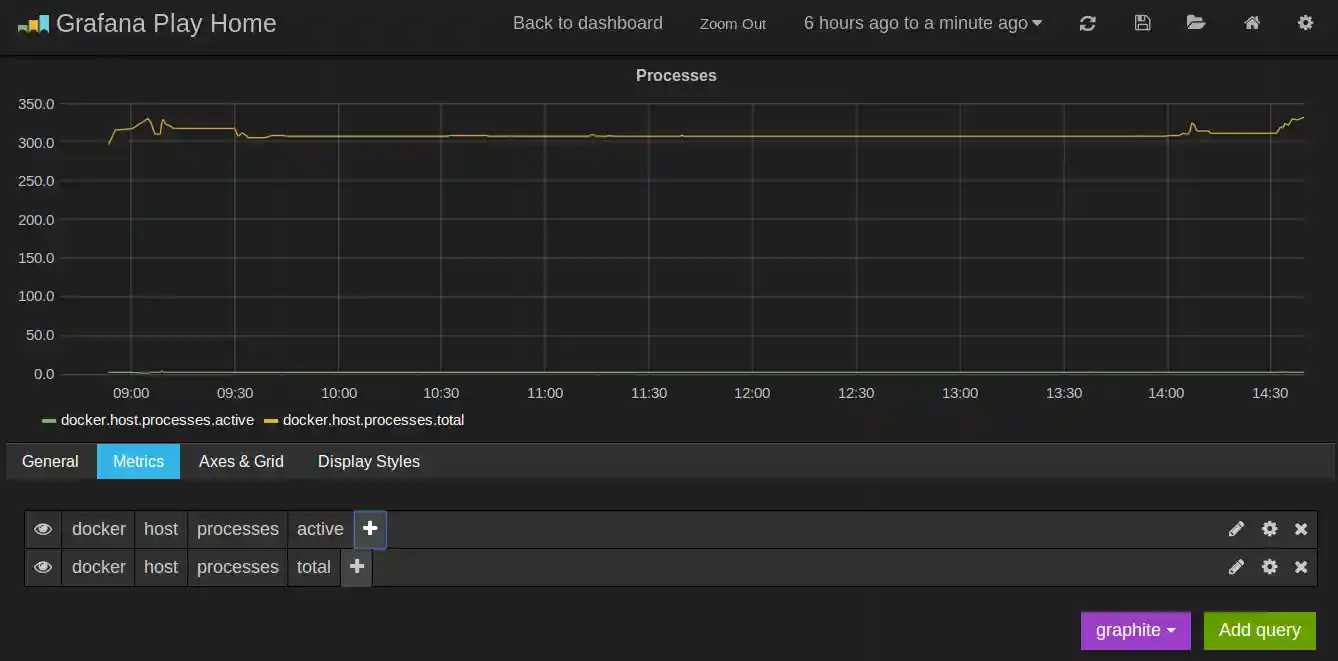Change the 'active' metric segment

click(320, 529)
